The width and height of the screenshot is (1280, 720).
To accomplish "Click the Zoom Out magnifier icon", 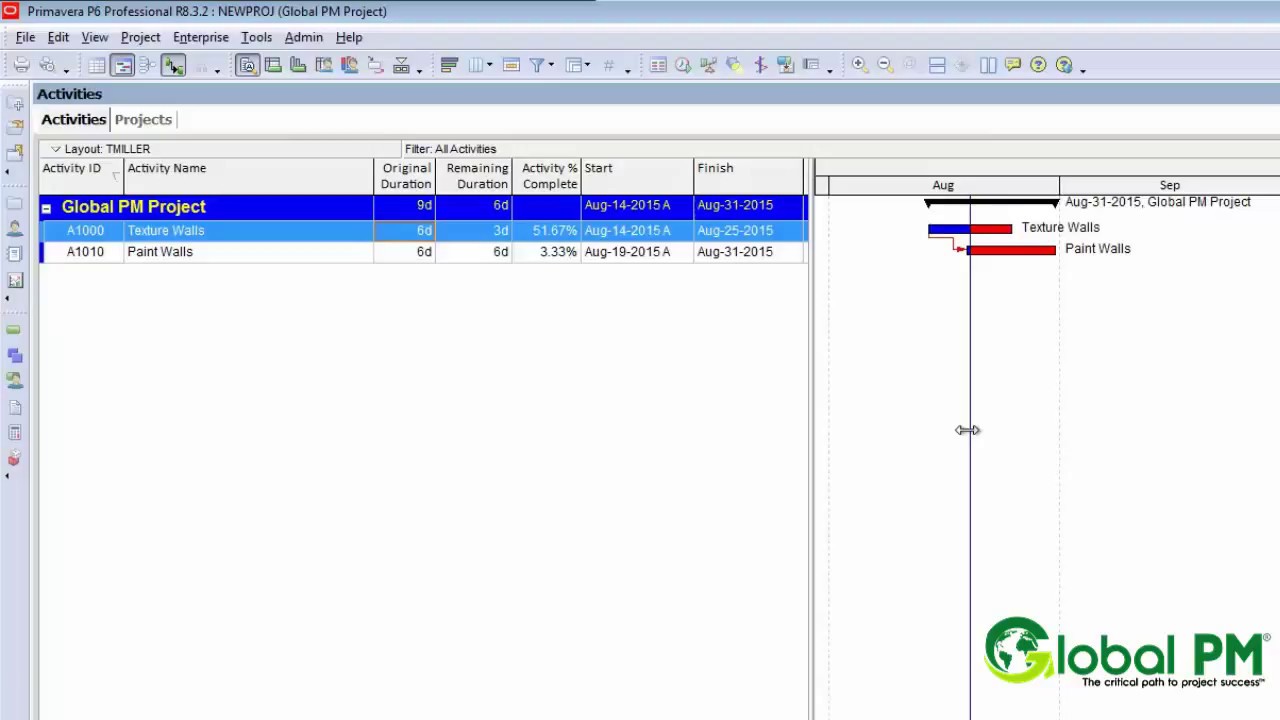I will coord(885,65).
